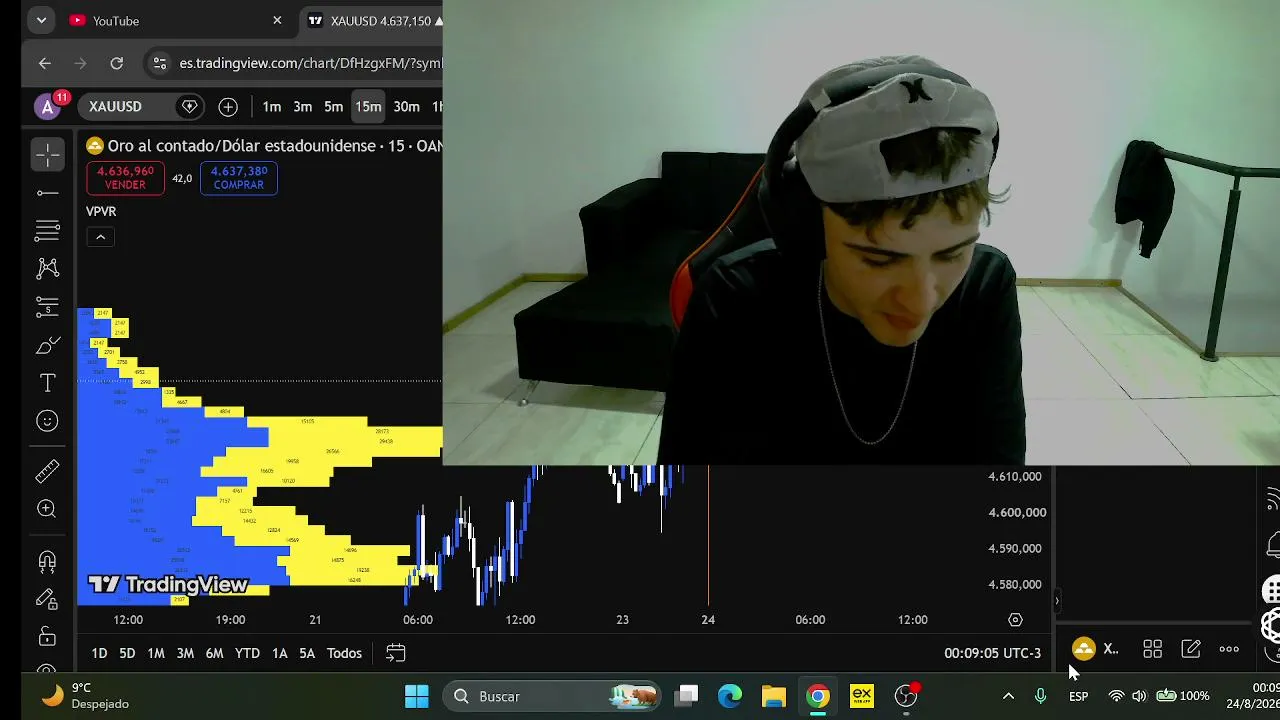Open File Explorer from taskbar
This screenshot has width=1280, height=720.
coord(774,696)
